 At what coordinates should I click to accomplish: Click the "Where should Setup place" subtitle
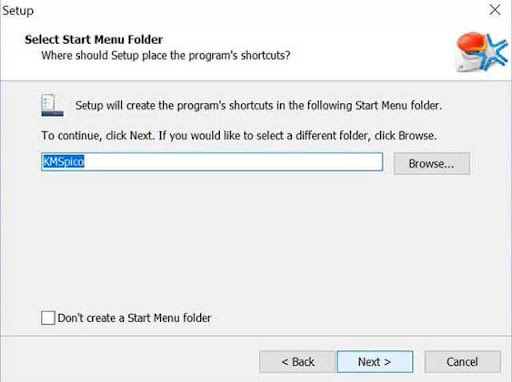click(x=166, y=55)
